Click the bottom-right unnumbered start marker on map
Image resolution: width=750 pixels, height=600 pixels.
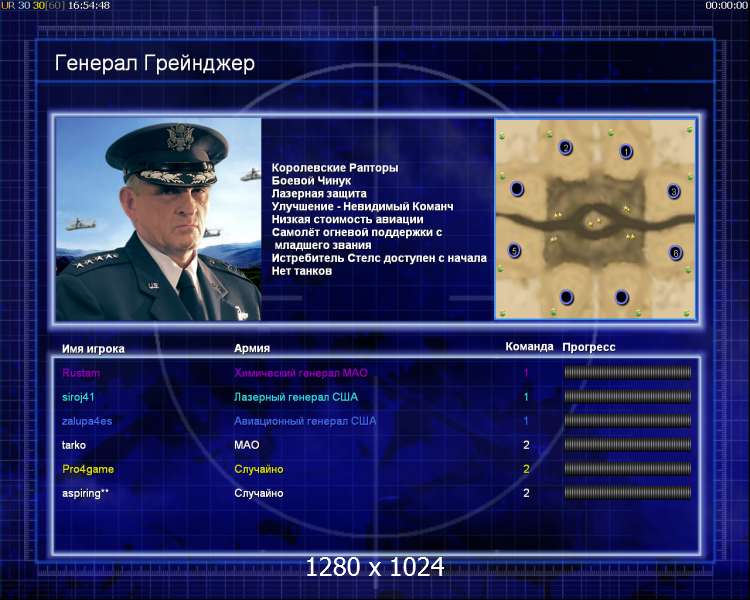pyautogui.click(x=621, y=297)
